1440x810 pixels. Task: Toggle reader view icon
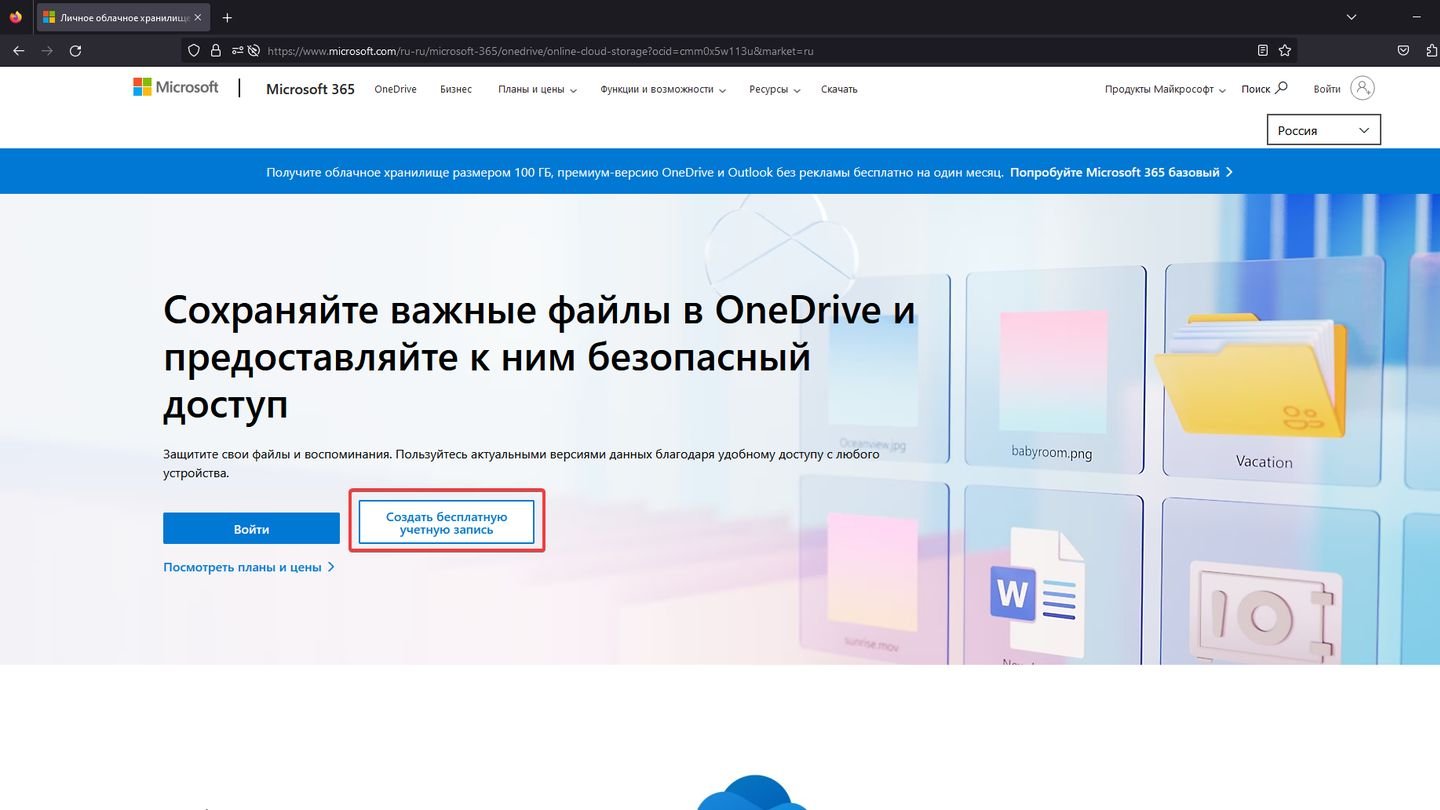(x=1263, y=50)
